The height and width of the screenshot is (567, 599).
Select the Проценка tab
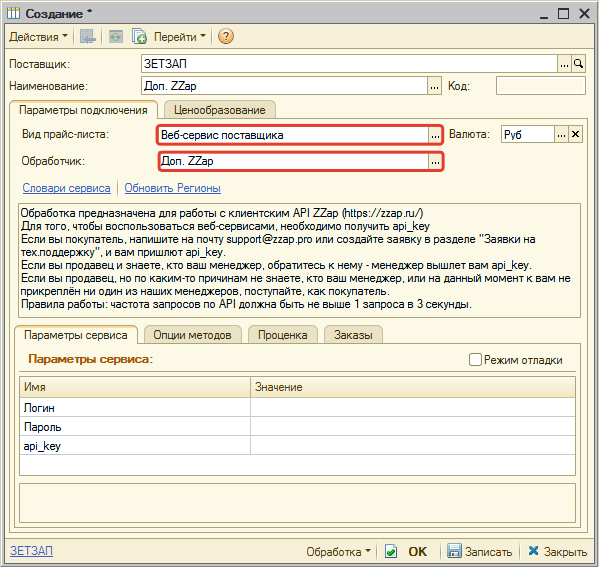click(x=283, y=335)
